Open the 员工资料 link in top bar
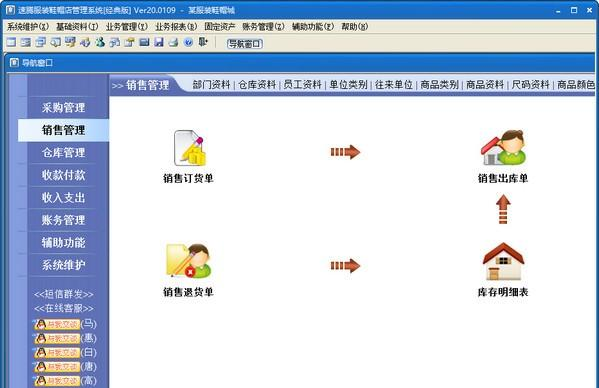 [x=303, y=85]
